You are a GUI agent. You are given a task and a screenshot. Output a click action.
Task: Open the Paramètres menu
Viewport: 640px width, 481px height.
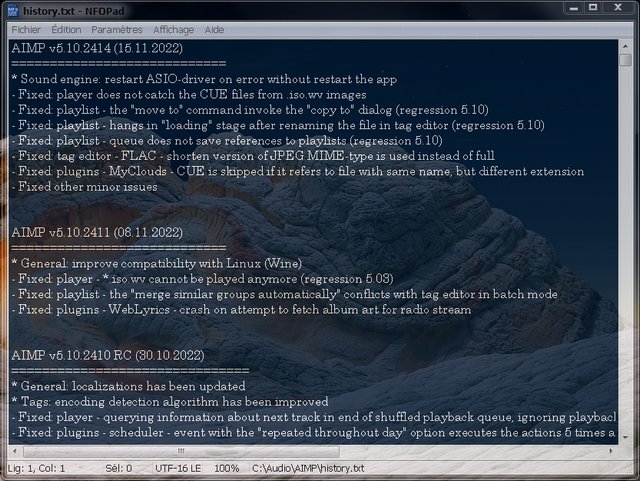point(117,30)
